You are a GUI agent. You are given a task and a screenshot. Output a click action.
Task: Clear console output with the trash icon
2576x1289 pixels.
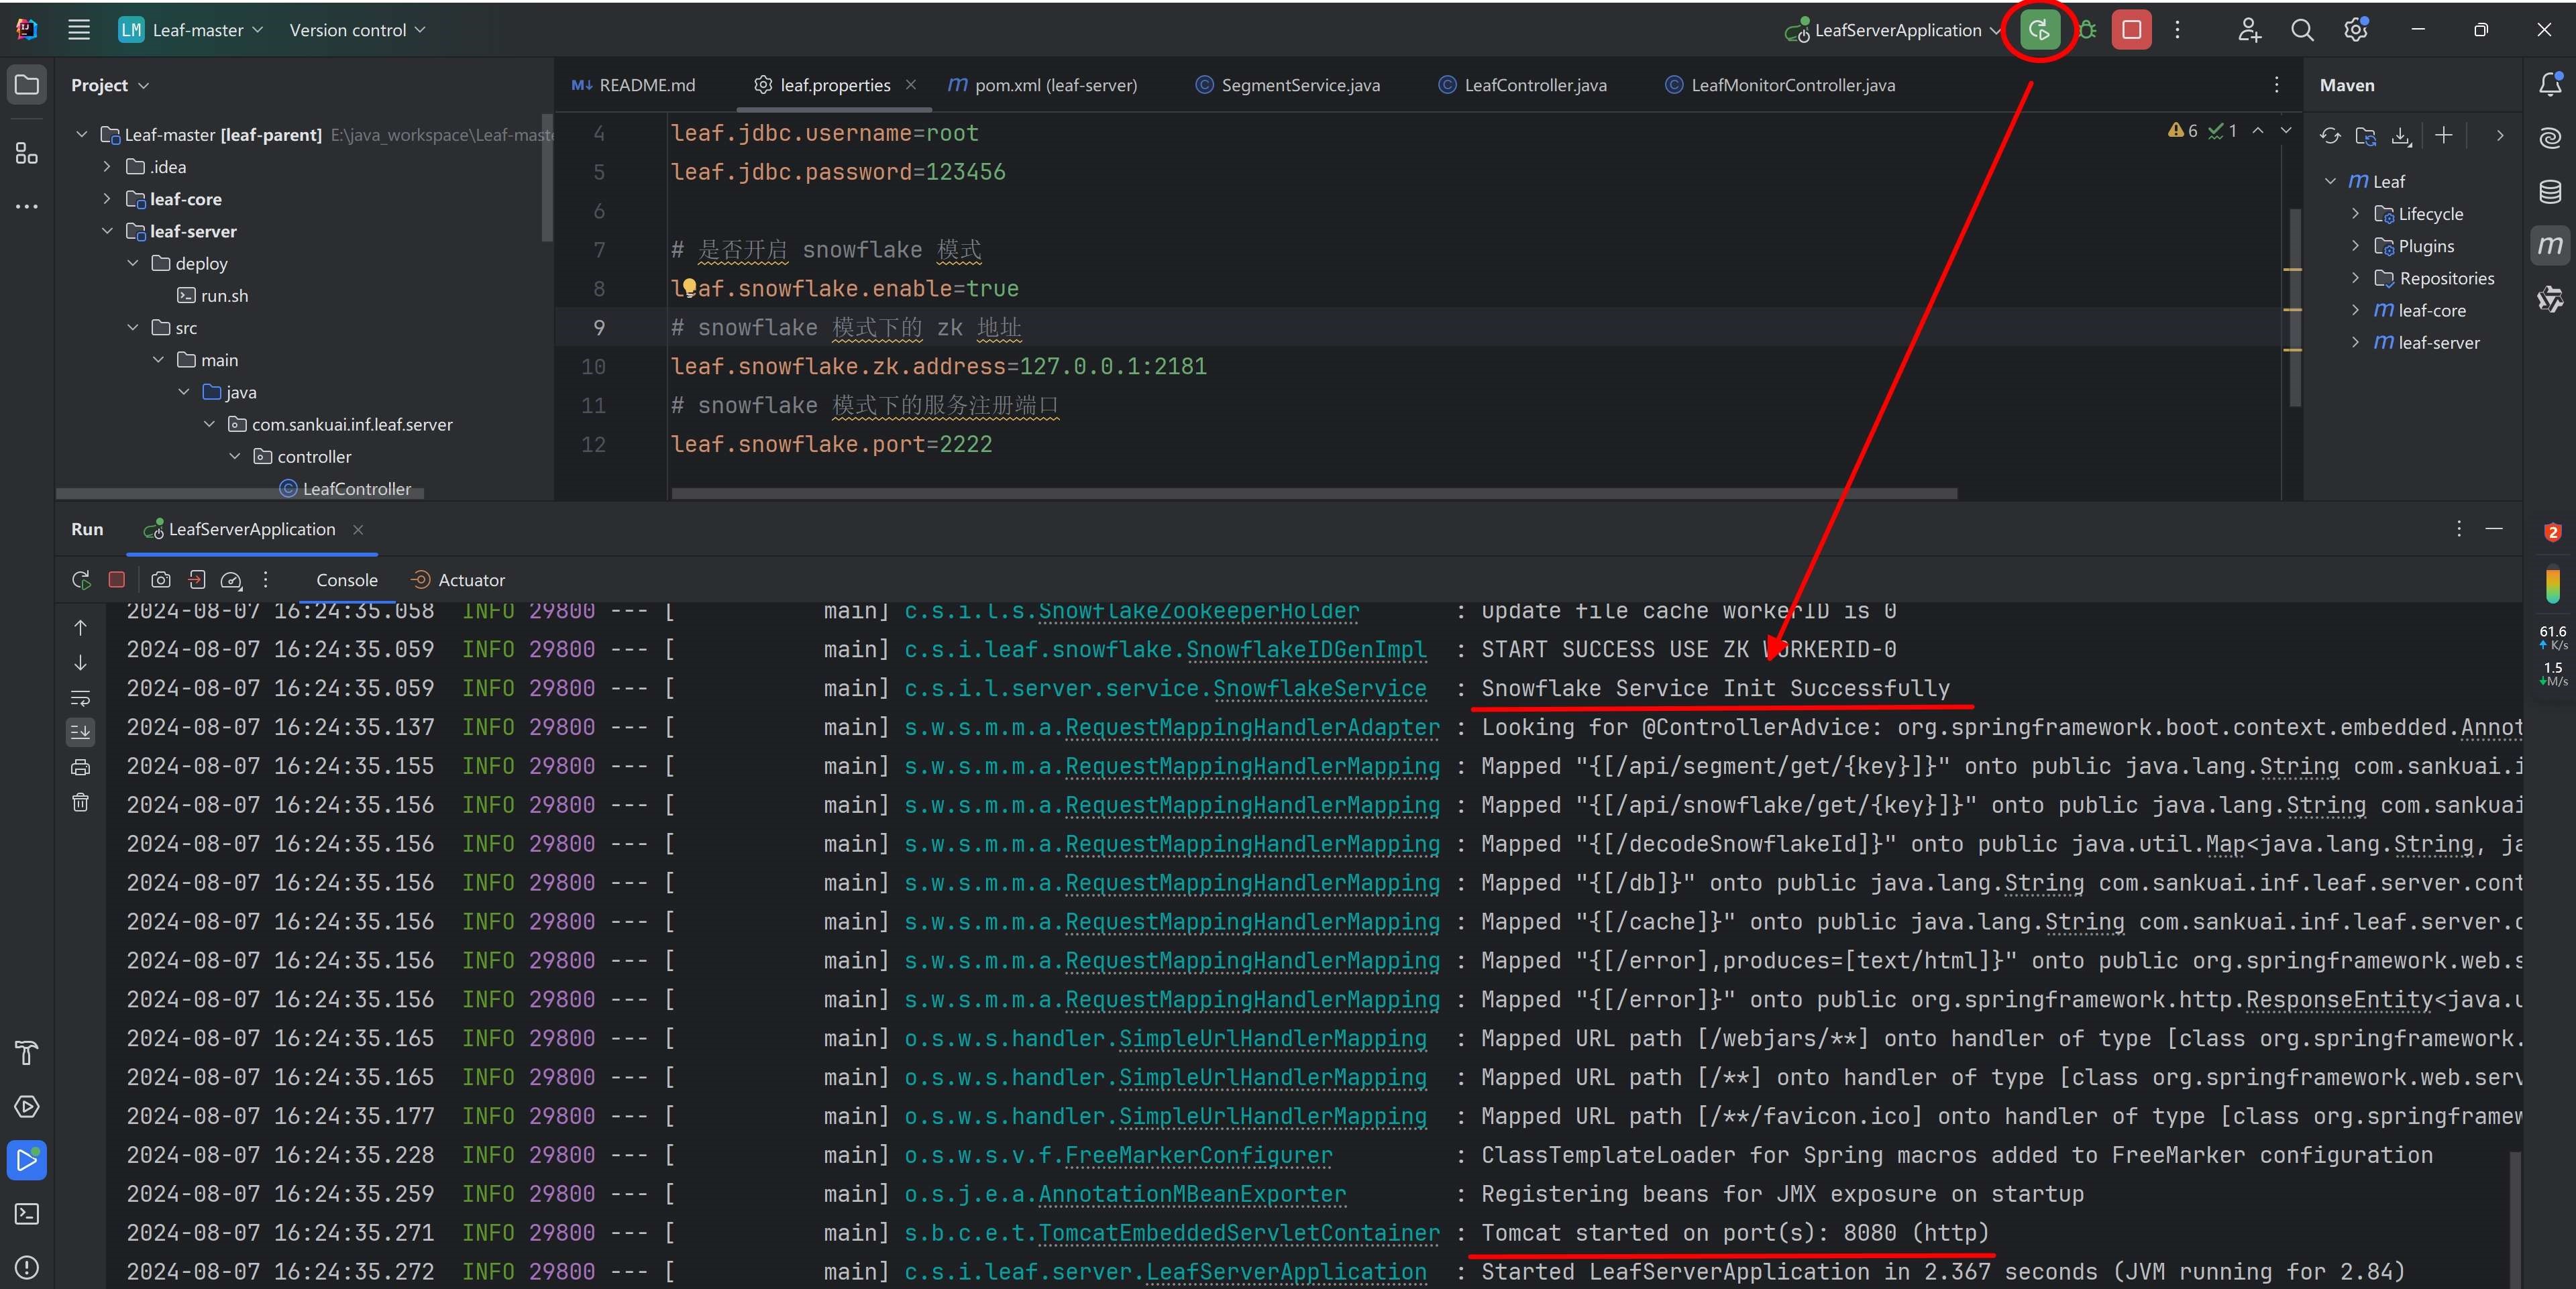tap(81, 802)
